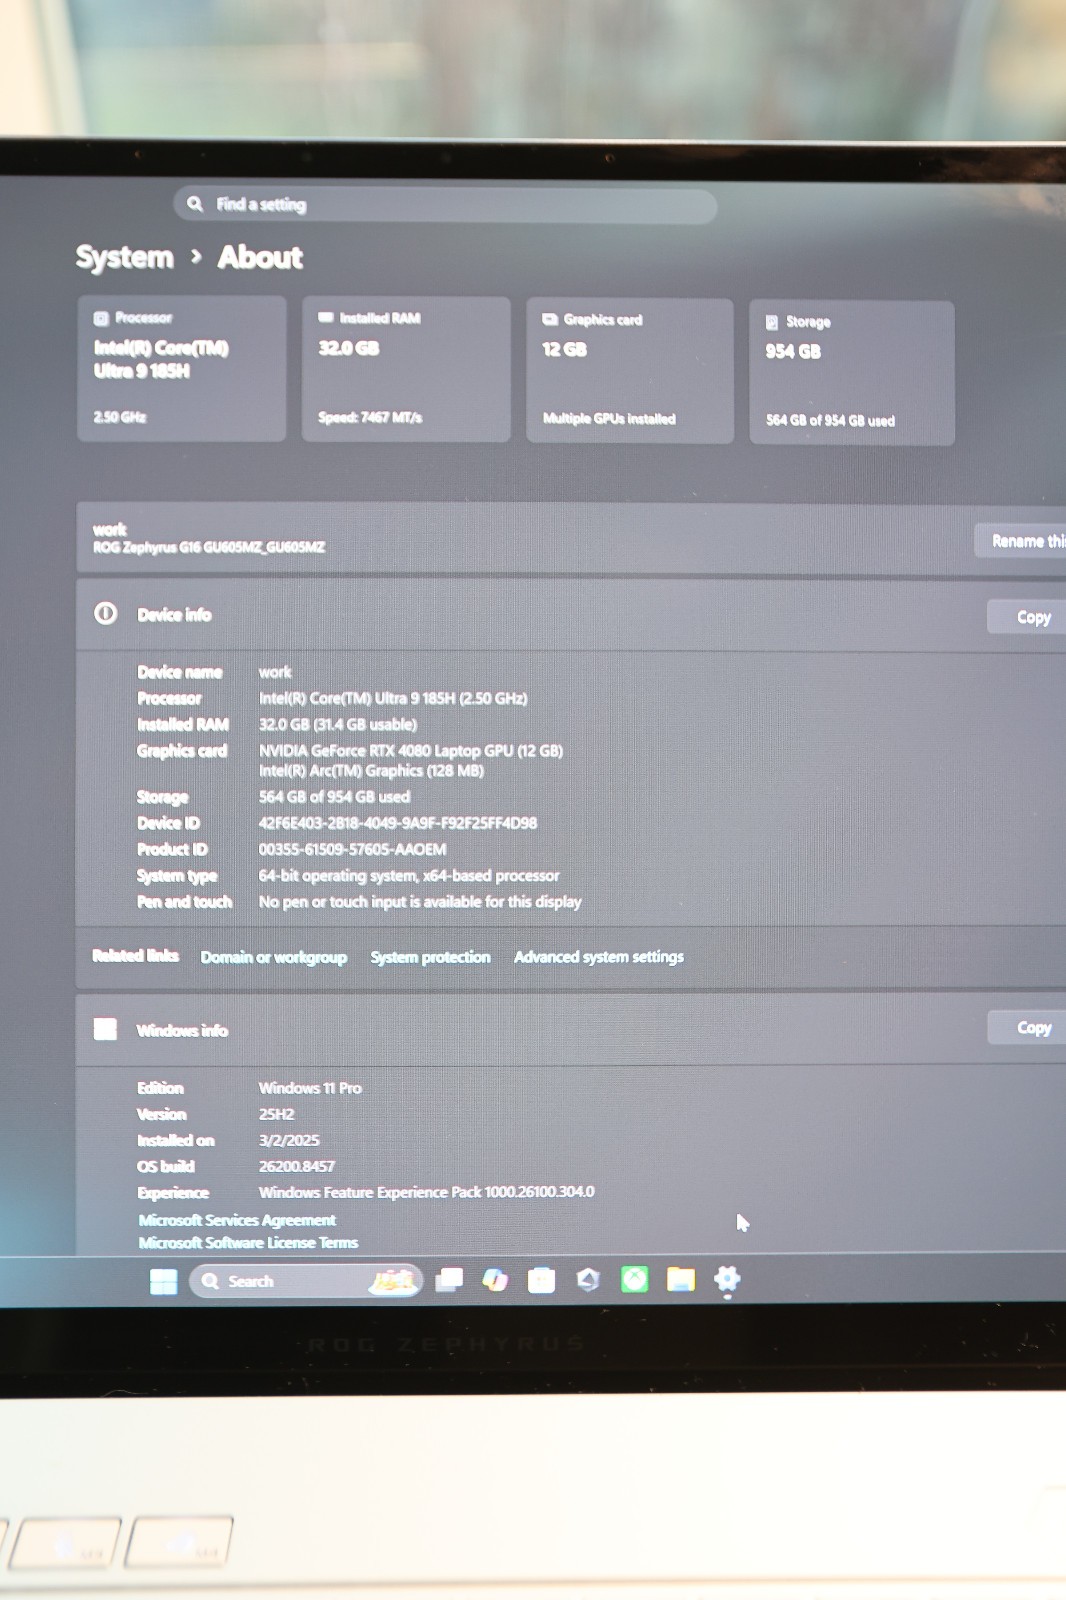Select the 32.0 GB (31.4 GB usable) text

pos(338,725)
